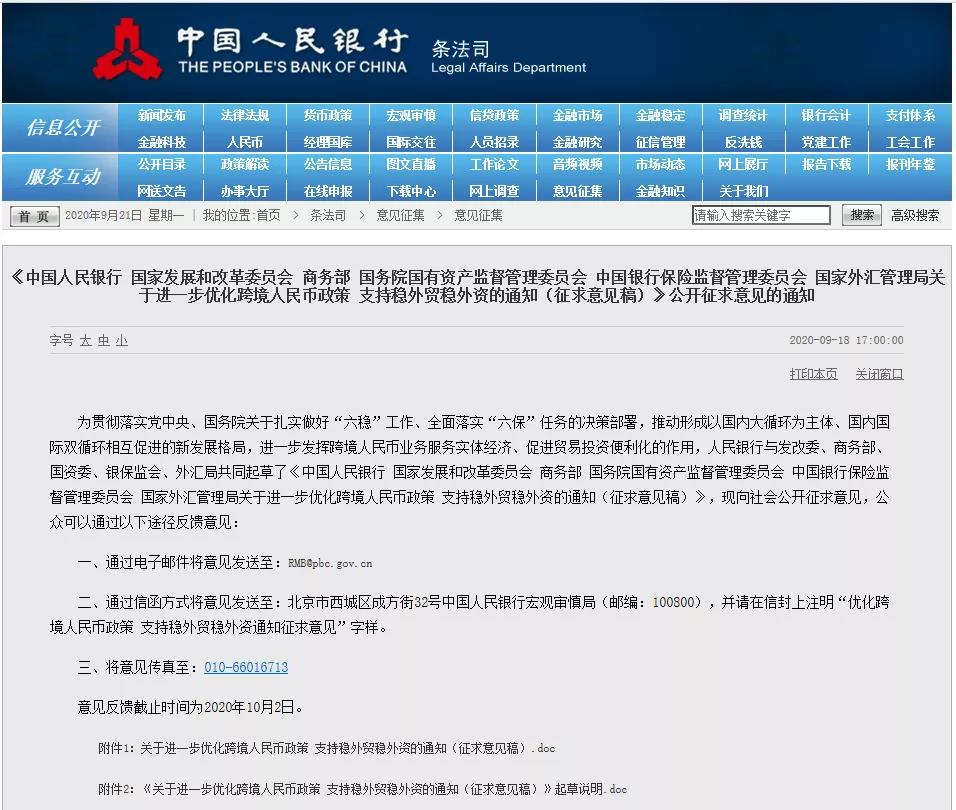Click the 首页 home button
The width and height of the screenshot is (956, 810).
35,216
